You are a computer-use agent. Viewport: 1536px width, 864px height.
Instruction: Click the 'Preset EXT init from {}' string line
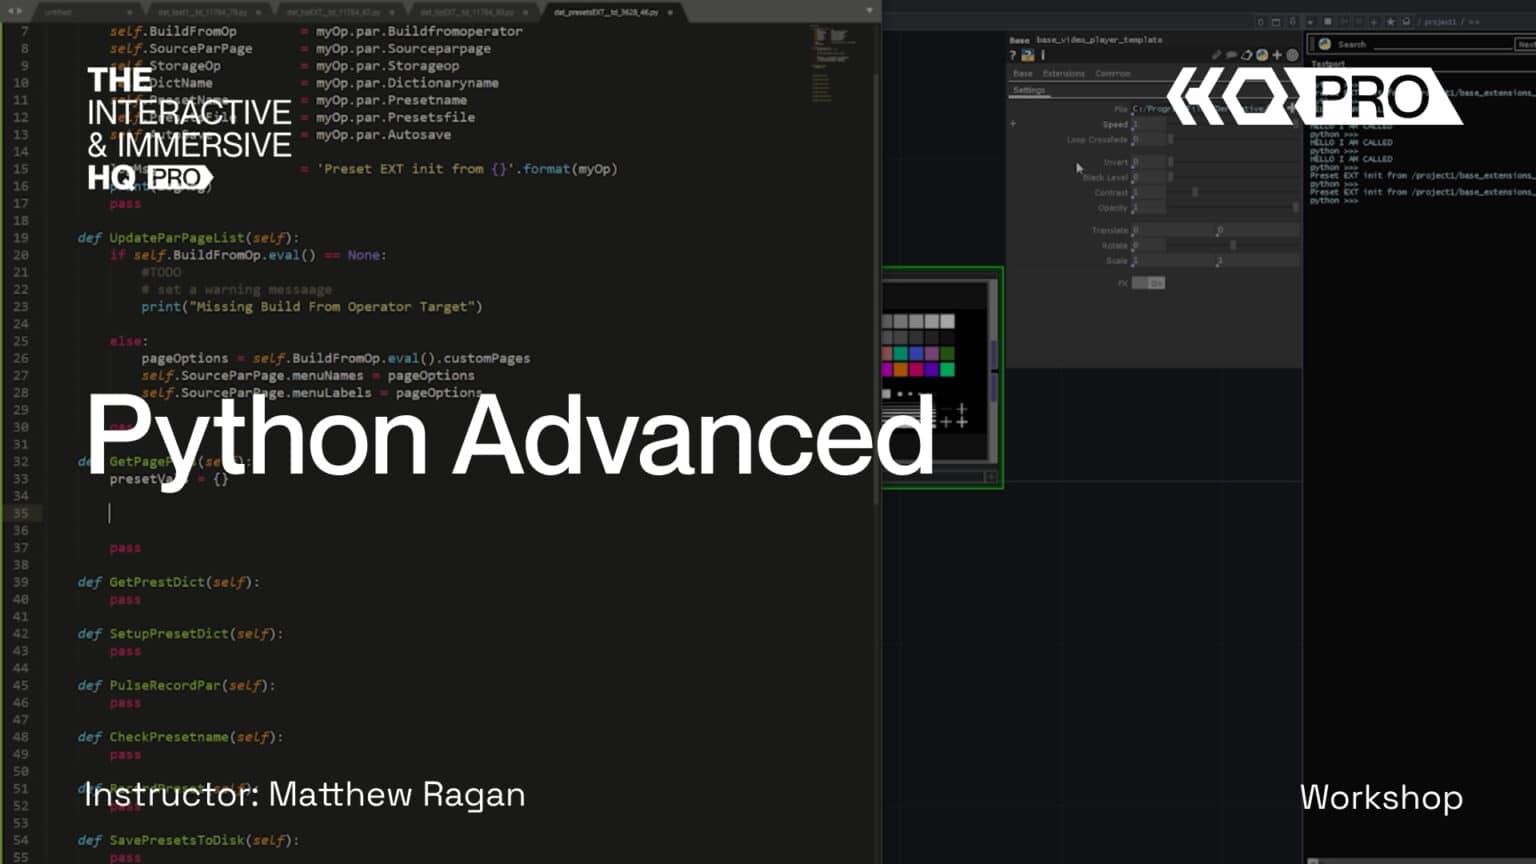(466, 169)
